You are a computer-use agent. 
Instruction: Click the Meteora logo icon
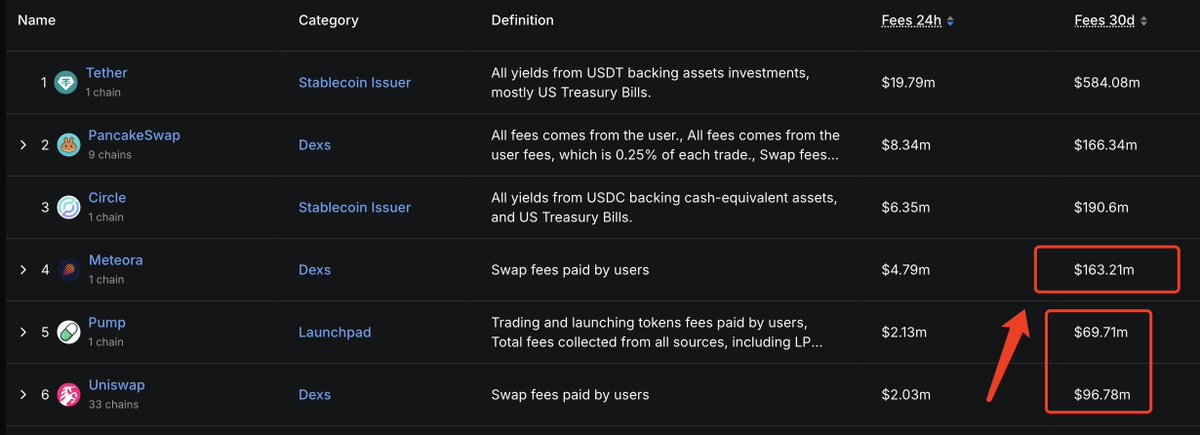coord(69,270)
